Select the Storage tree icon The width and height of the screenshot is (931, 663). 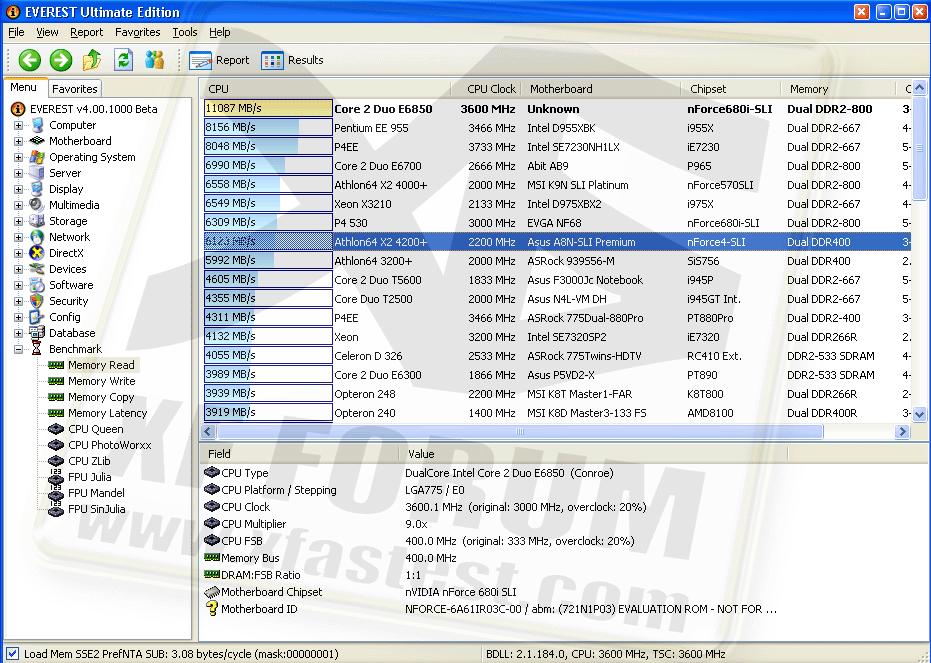[x=37, y=221]
